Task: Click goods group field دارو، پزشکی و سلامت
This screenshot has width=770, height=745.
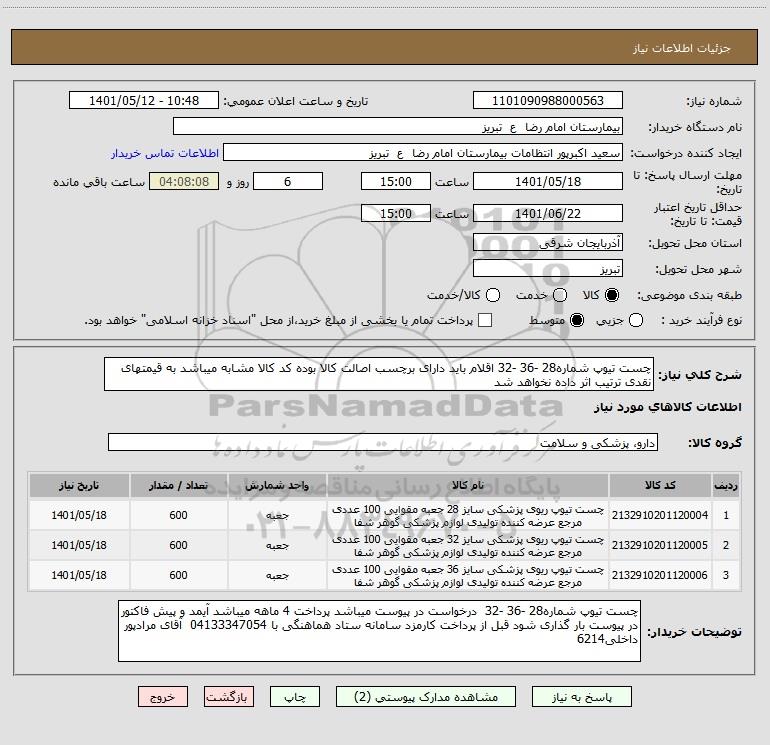Action: pos(383,442)
